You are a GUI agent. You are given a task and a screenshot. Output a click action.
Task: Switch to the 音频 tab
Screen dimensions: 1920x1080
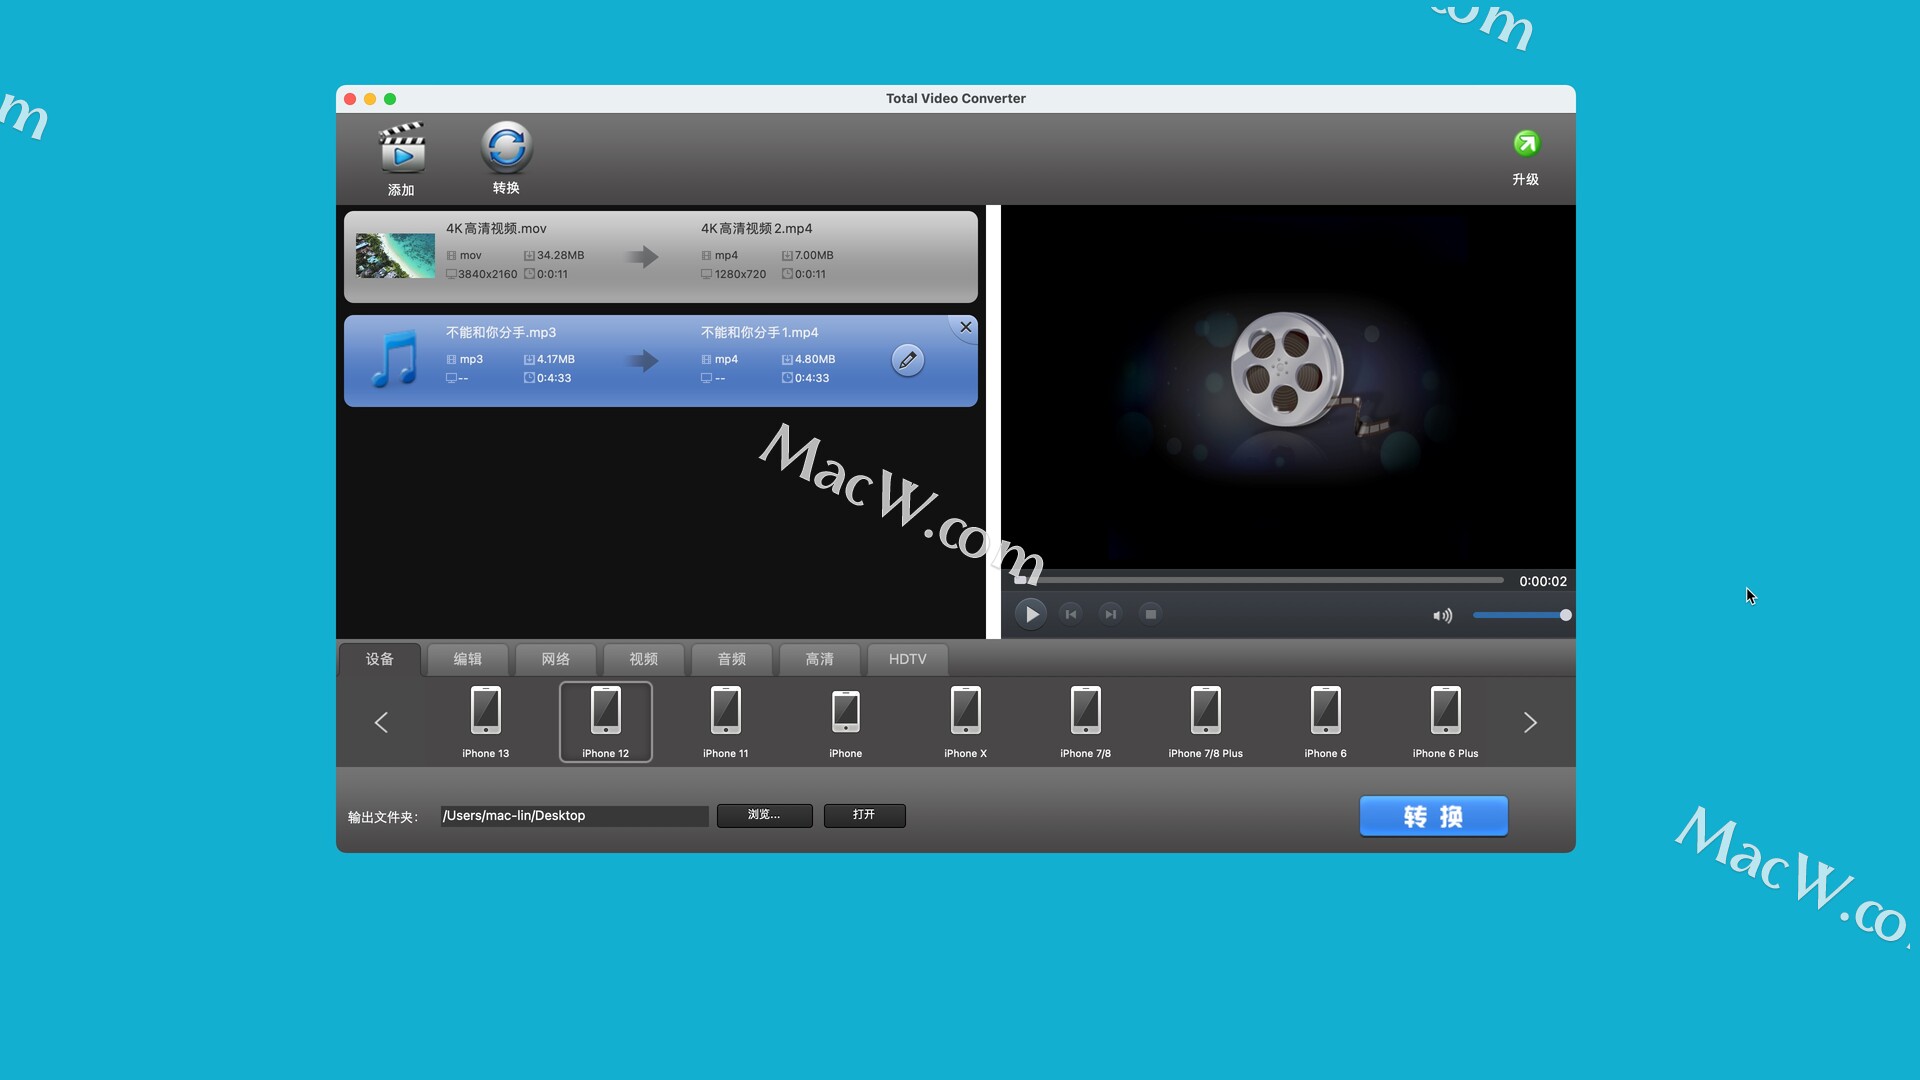pyautogui.click(x=732, y=659)
